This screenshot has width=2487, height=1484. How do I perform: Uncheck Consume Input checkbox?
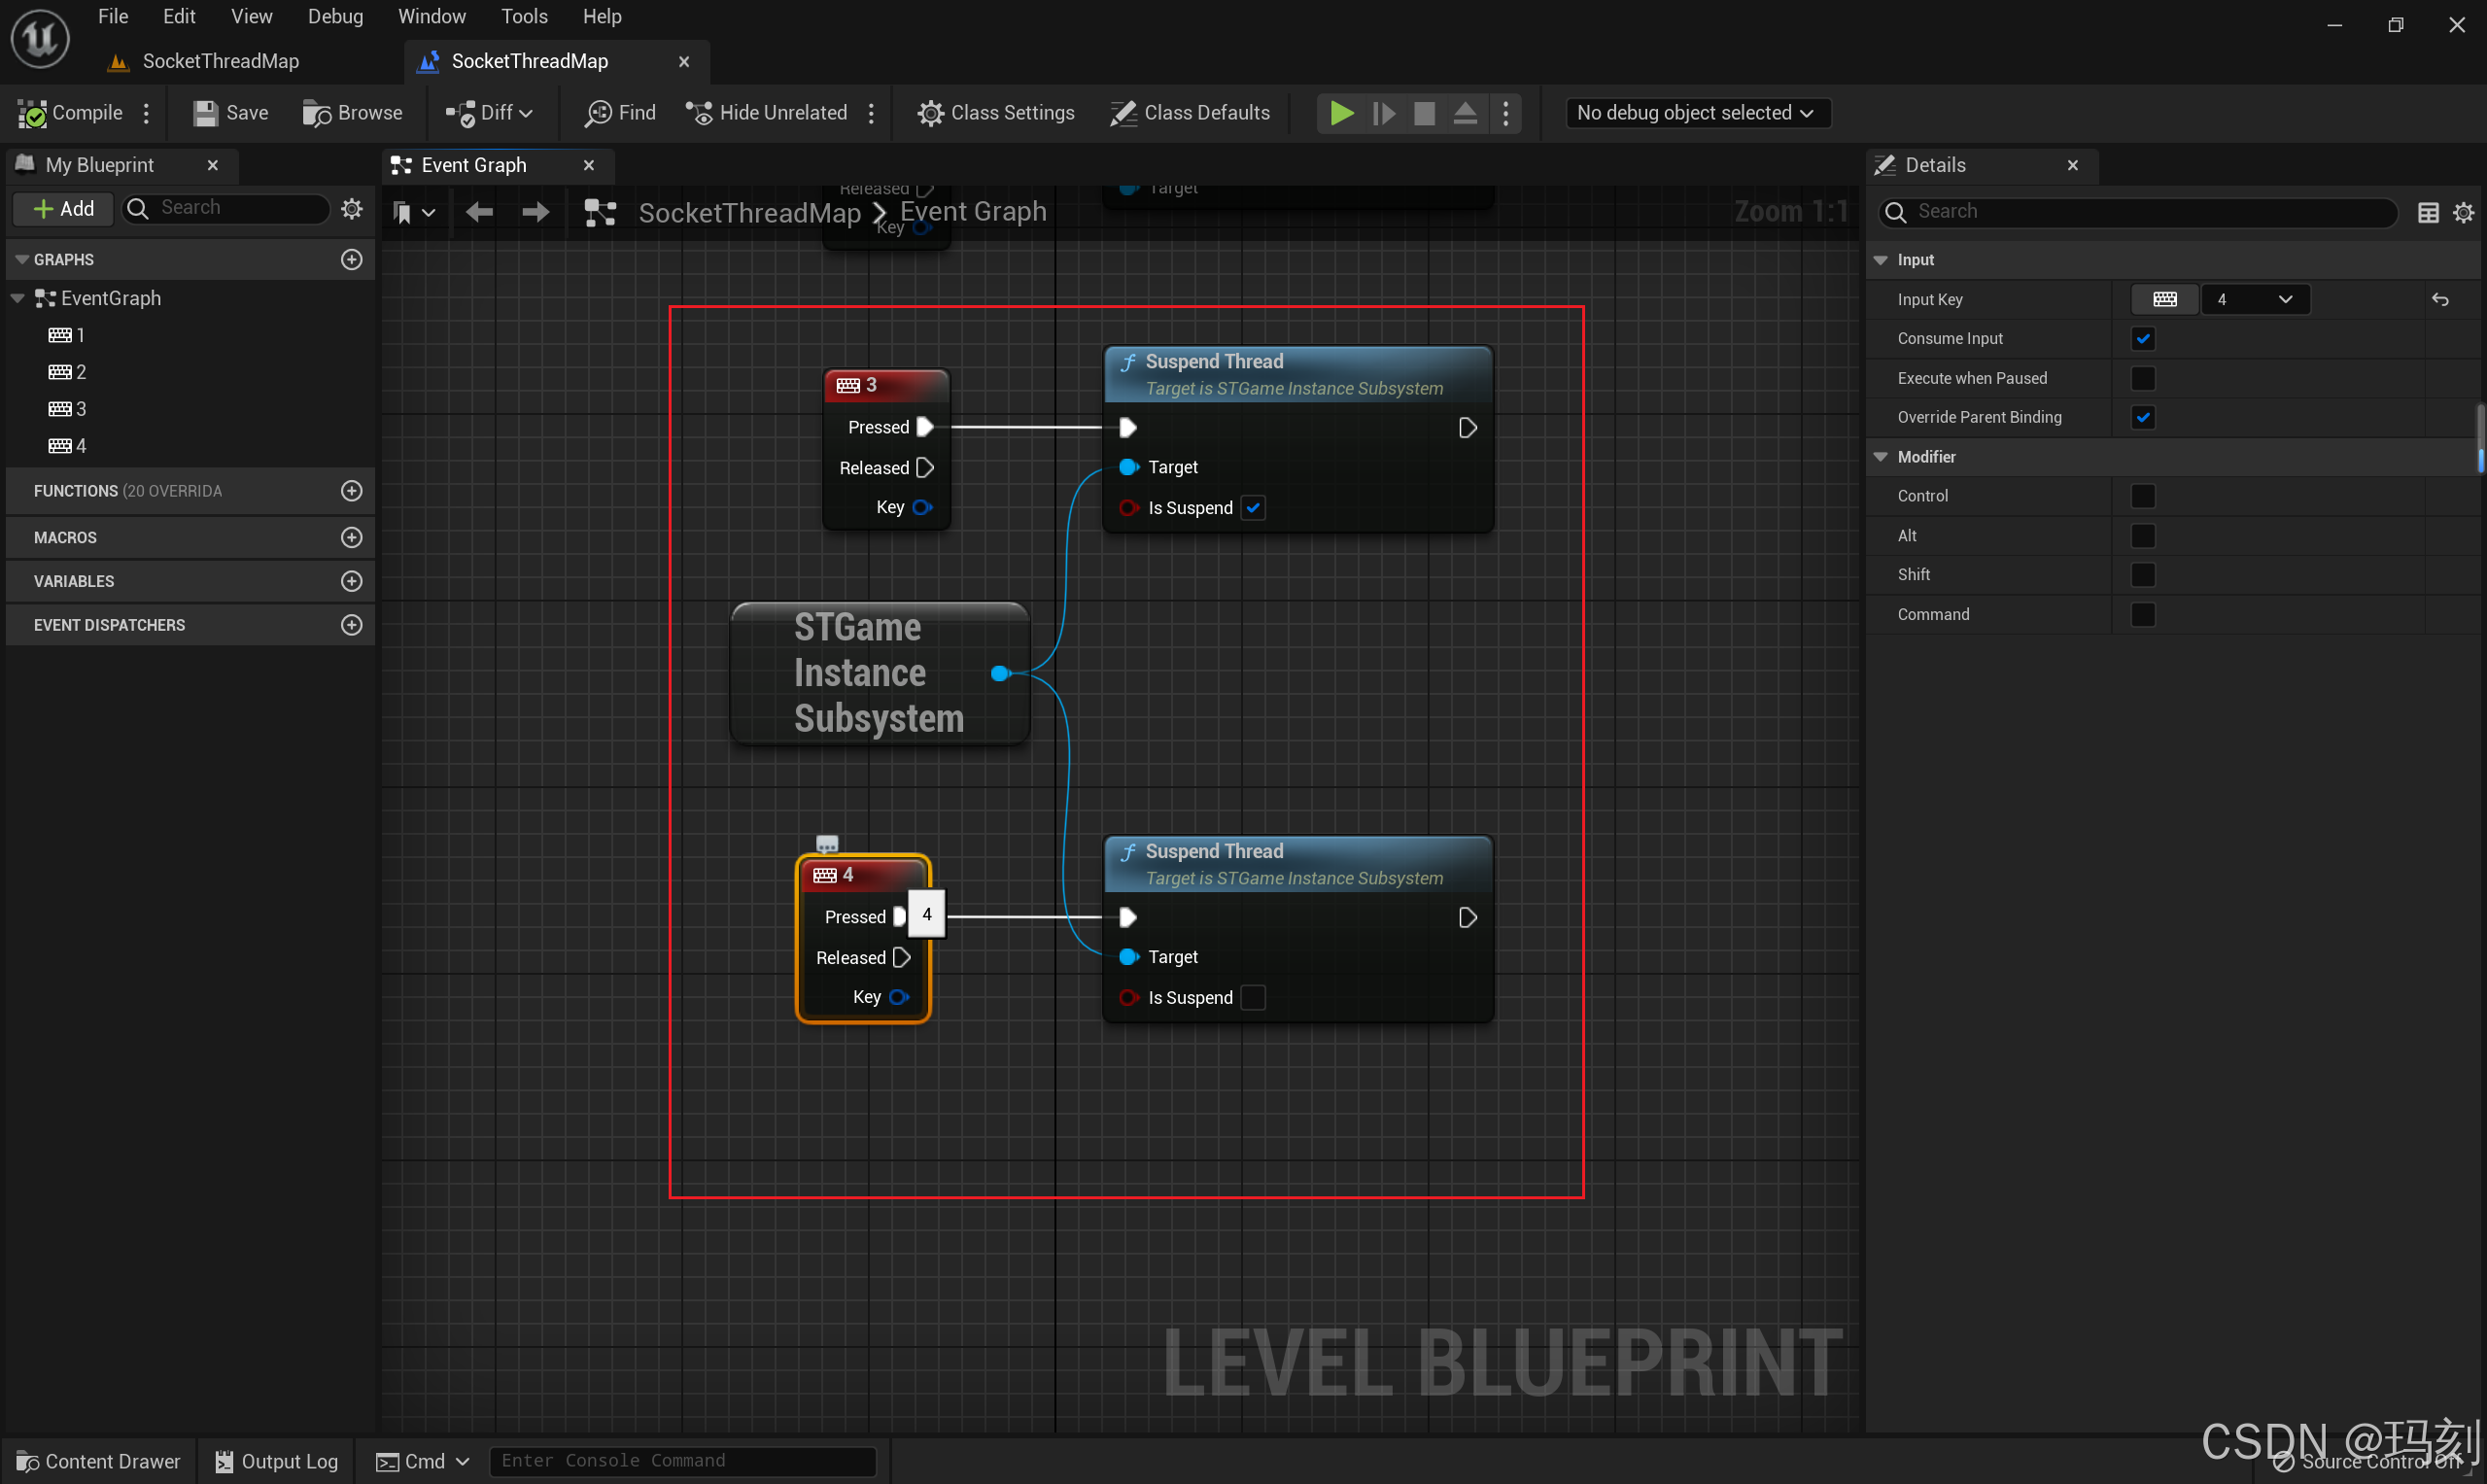(2142, 339)
